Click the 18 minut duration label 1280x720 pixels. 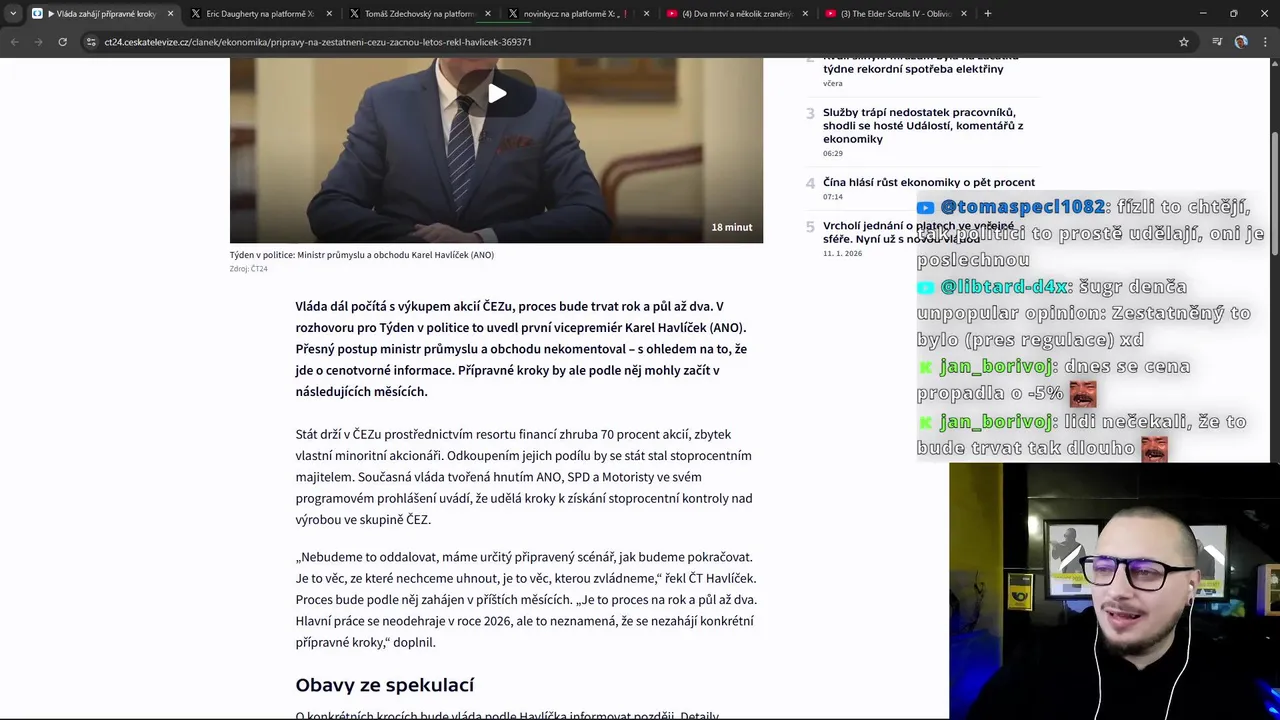click(x=732, y=227)
